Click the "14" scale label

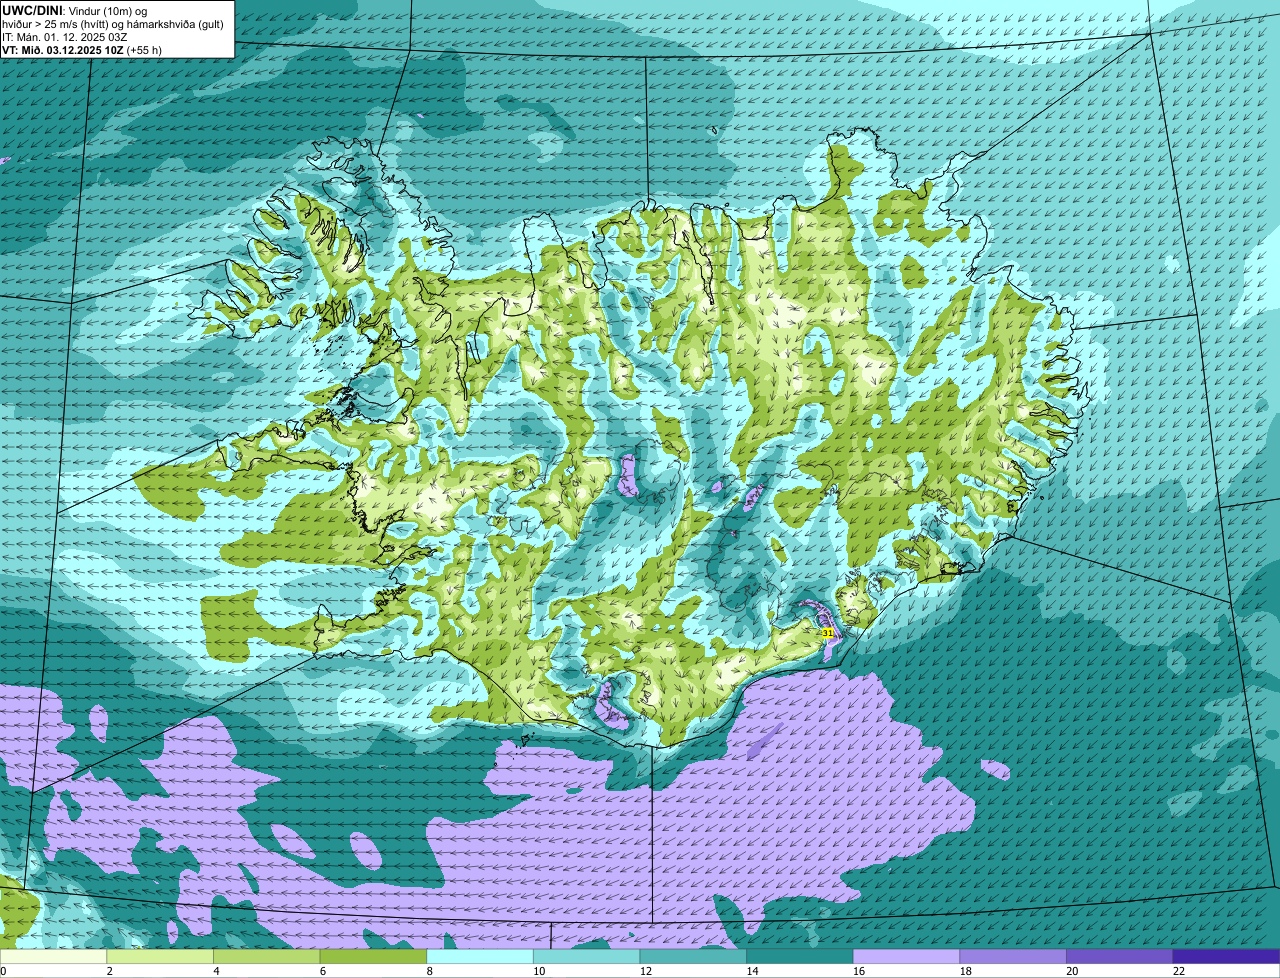pos(752,971)
